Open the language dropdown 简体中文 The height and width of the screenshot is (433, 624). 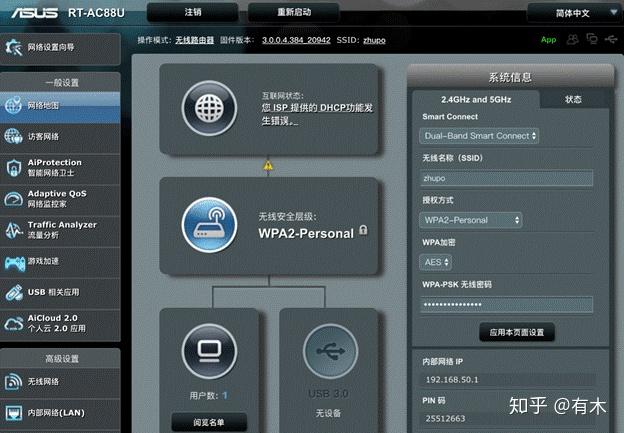(x=574, y=13)
